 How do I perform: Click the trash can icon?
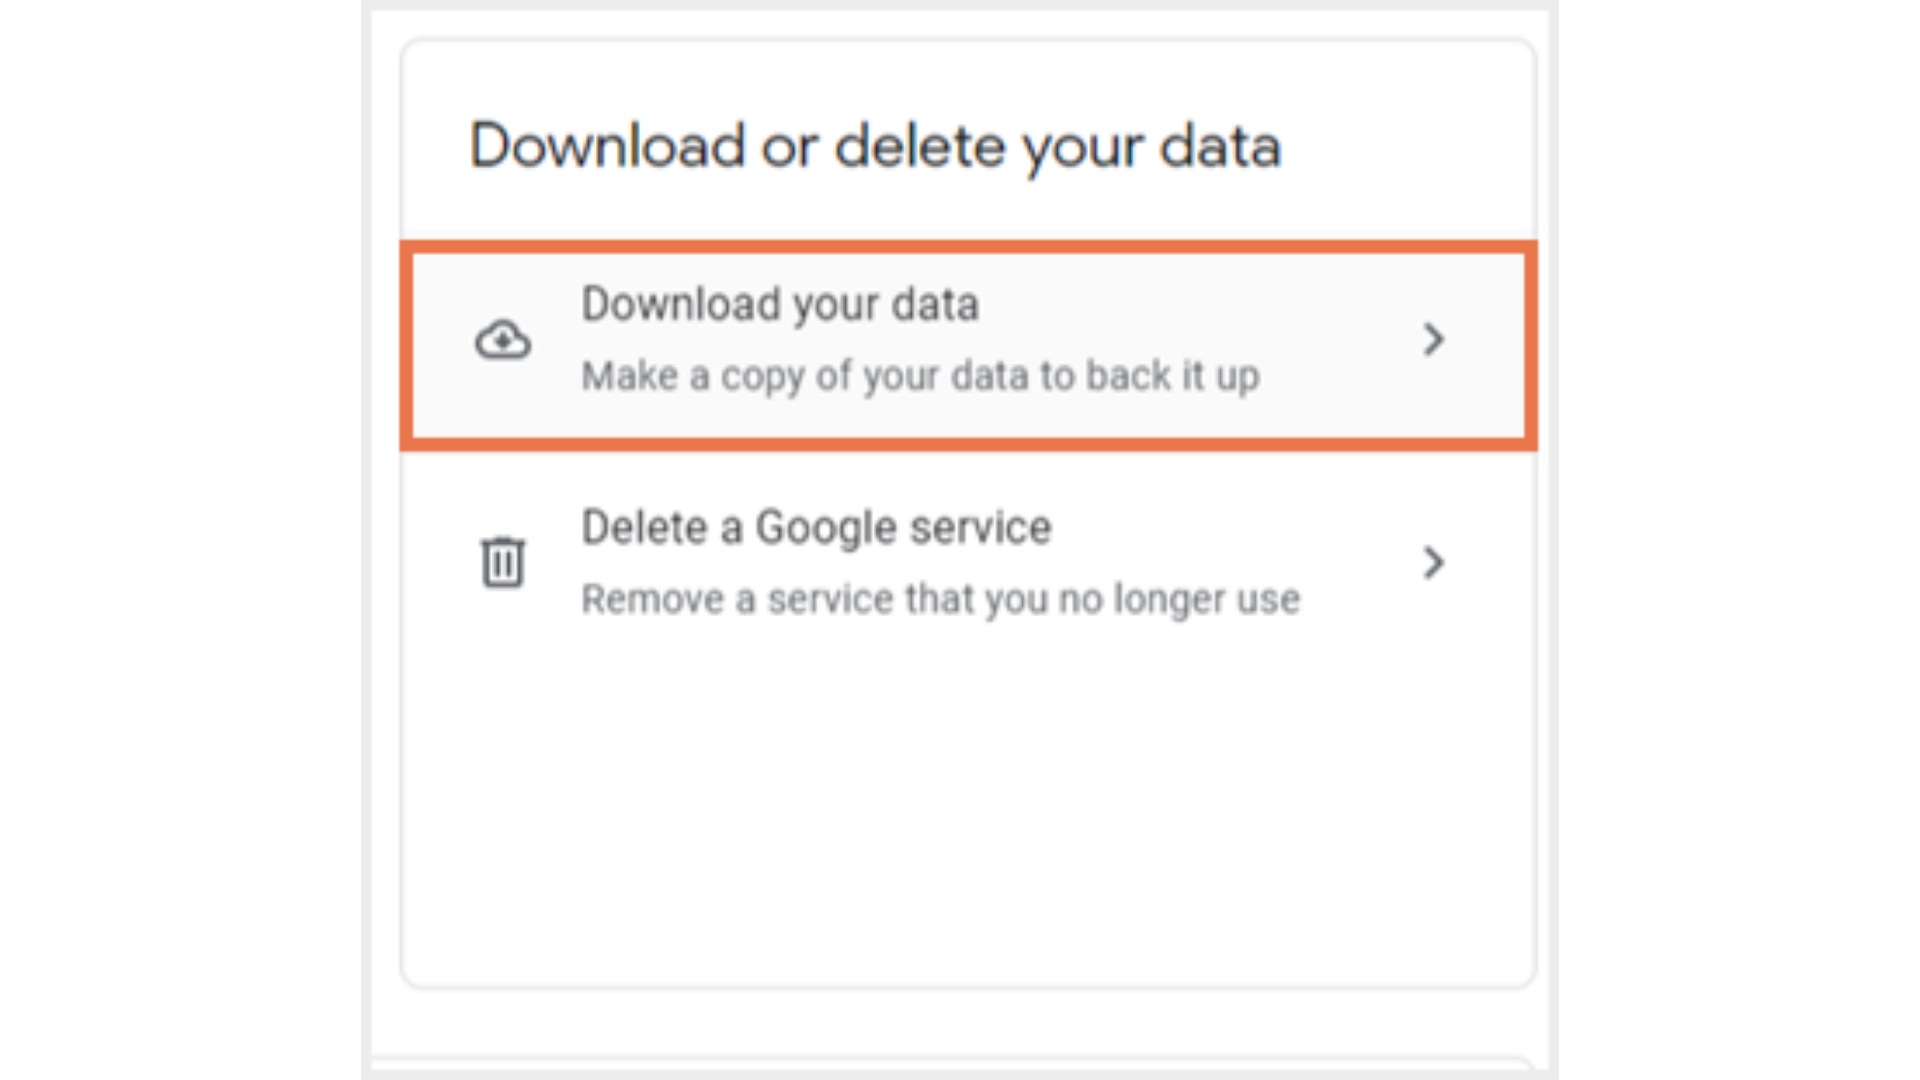pos(503,562)
